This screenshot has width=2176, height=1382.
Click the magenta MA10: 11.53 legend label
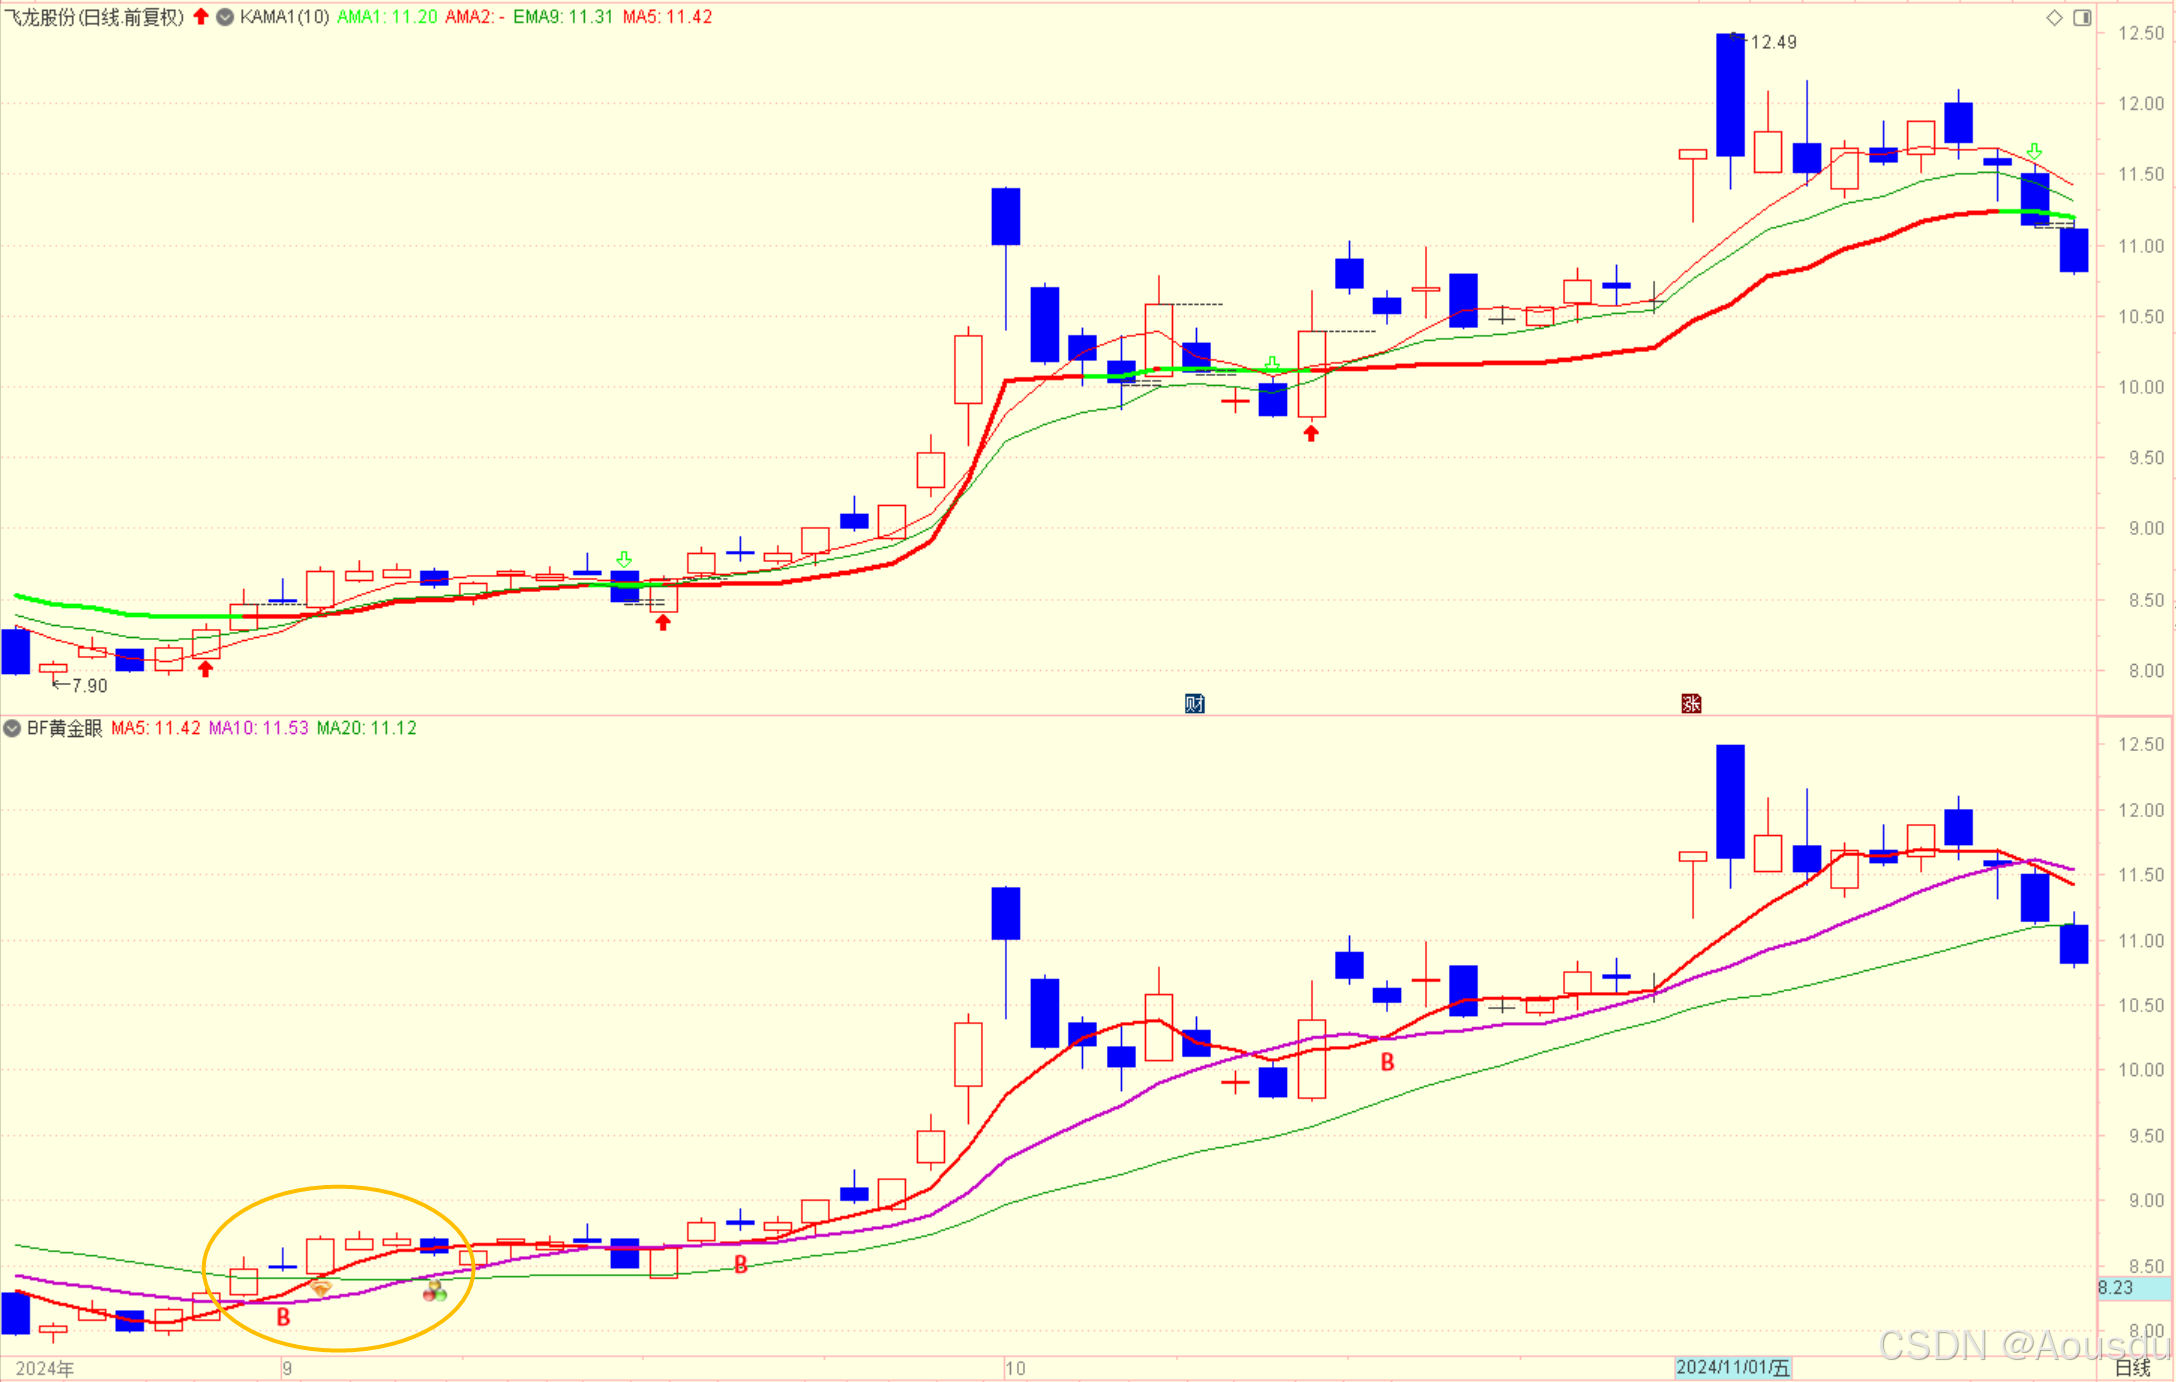point(258,728)
